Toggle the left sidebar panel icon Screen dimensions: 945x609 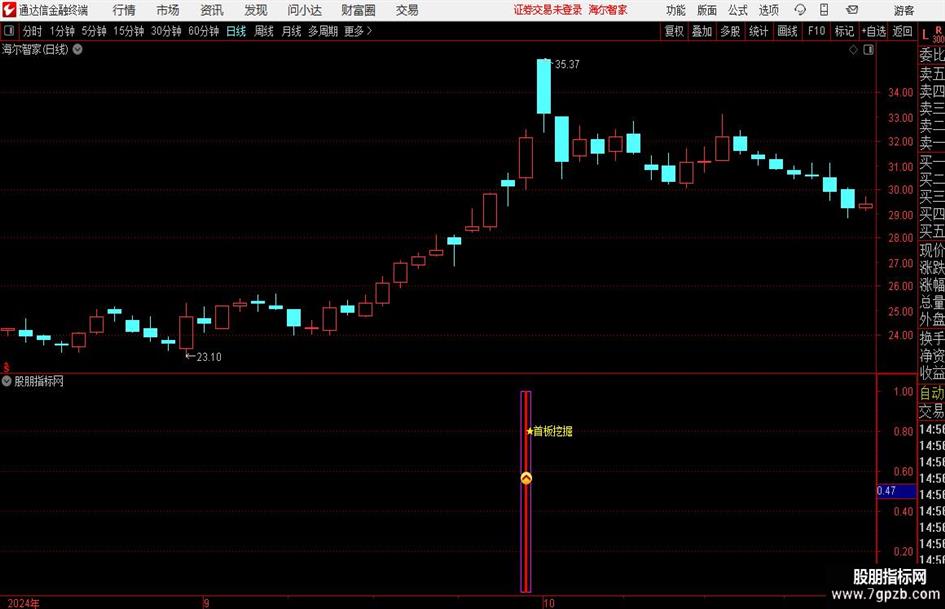pos(9,31)
